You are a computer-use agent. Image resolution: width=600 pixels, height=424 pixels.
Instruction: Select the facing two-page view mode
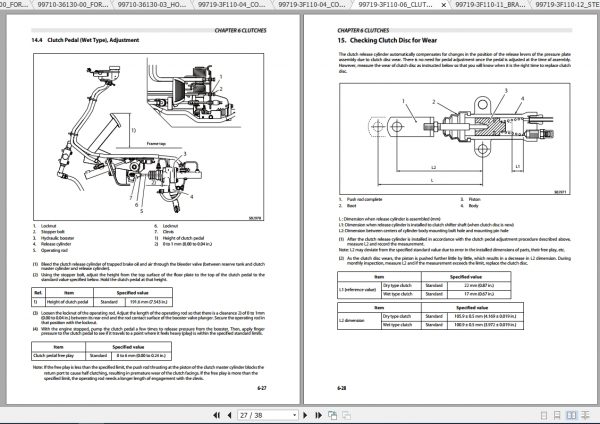571,415
